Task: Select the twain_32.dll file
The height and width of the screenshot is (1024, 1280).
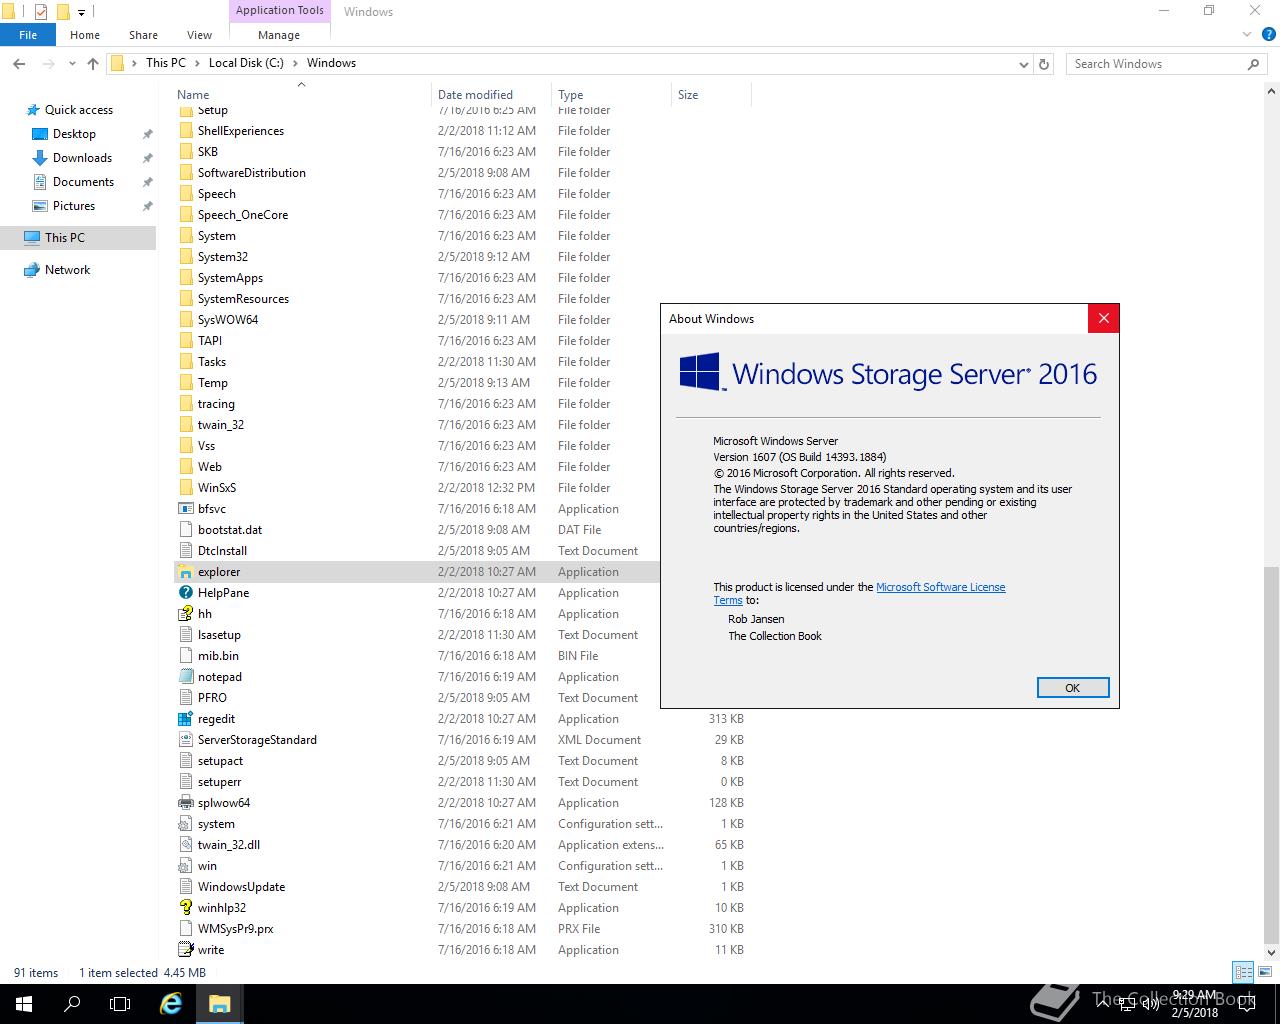Action: click(228, 845)
